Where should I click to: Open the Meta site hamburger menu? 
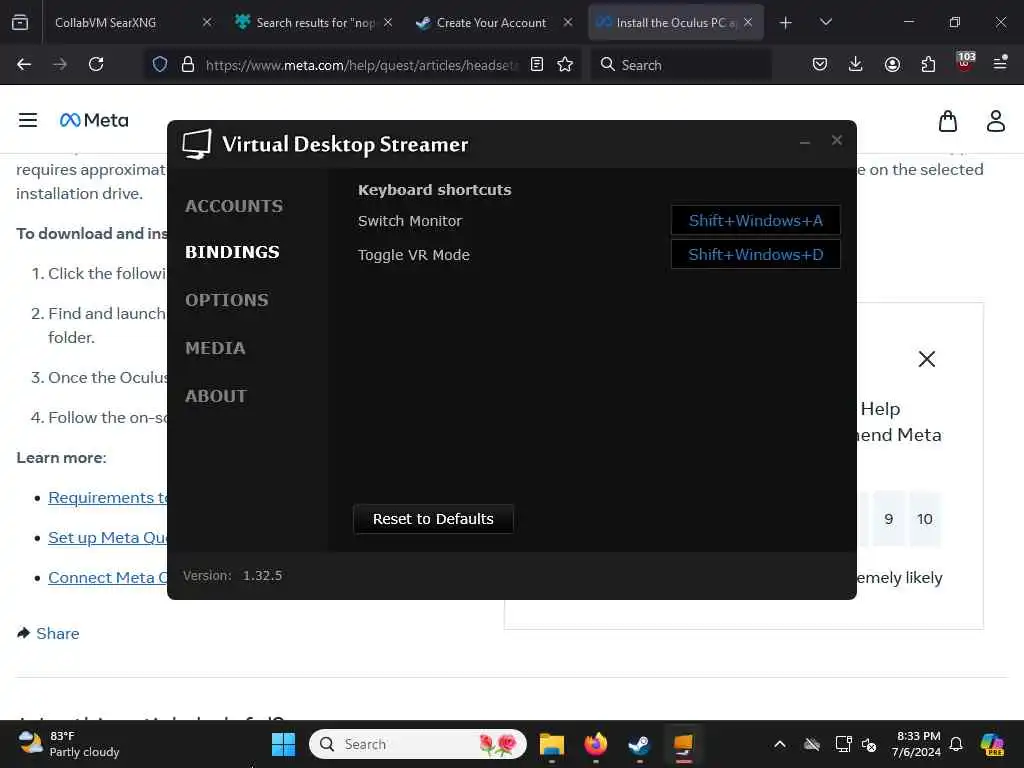(x=27, y=120)
